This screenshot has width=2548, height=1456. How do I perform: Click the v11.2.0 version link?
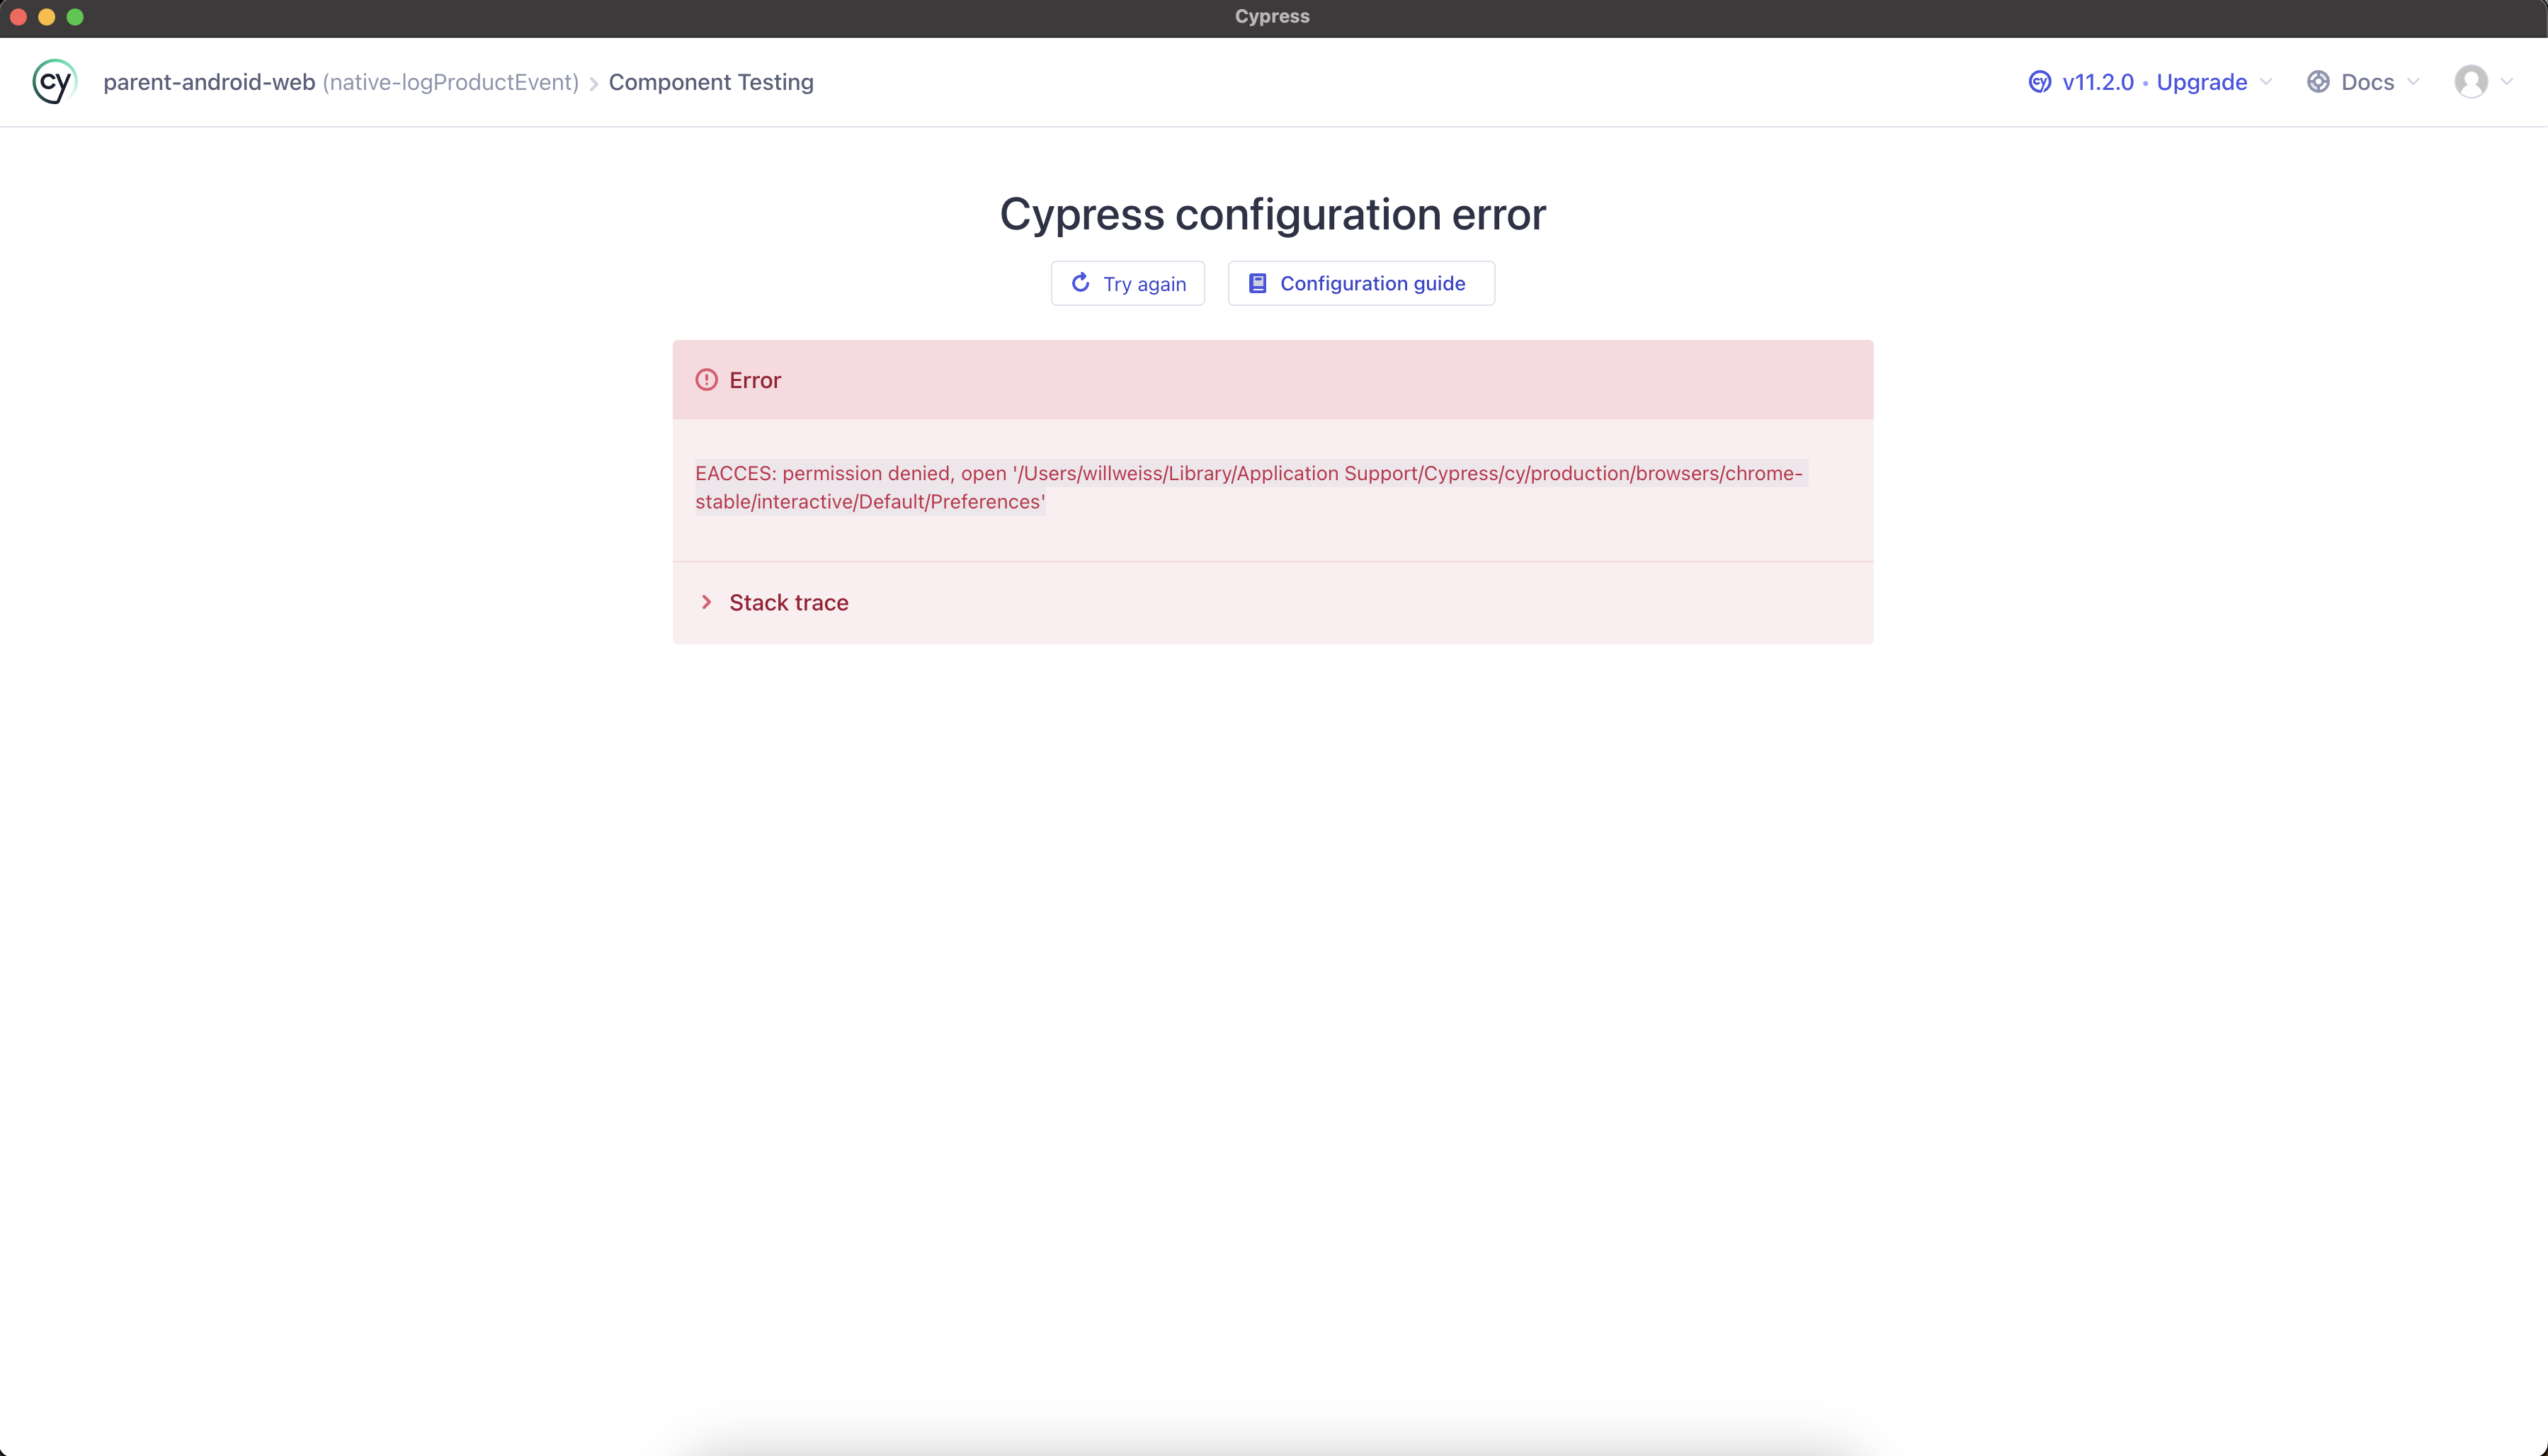click(2100, 82)
